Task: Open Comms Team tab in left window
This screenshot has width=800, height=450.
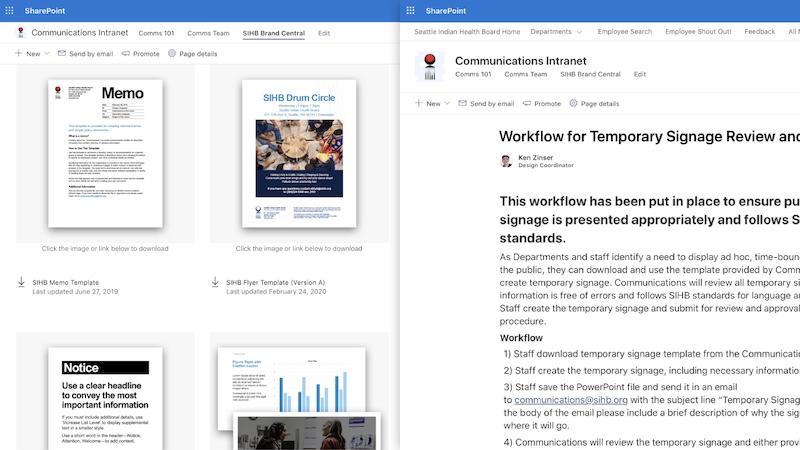Action: point(208,33)
